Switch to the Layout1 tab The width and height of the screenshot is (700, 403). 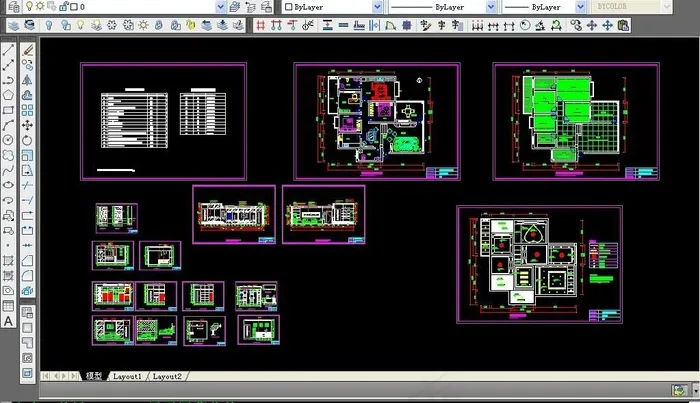[126, 376]
